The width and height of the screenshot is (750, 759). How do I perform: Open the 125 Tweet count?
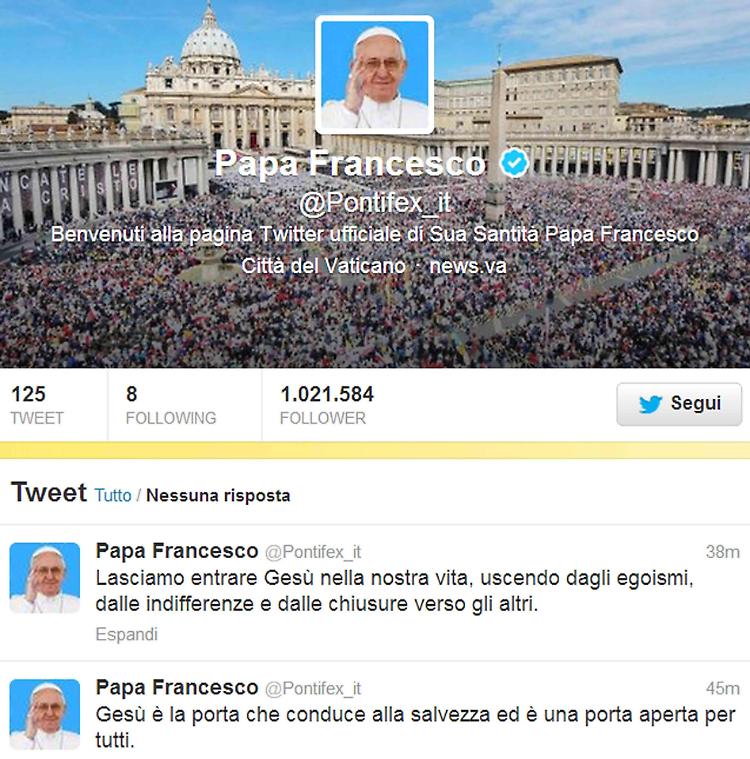[x=37, y=405]
